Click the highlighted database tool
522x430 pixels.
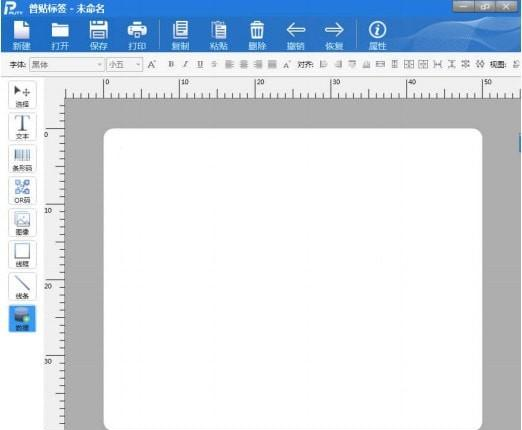point(22,319)
